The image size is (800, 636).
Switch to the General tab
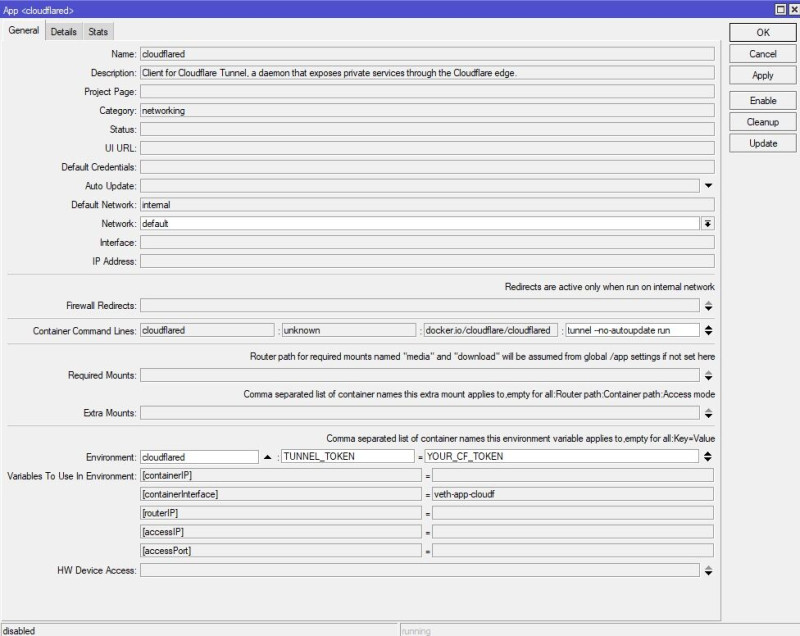click(x=23, y=31)
